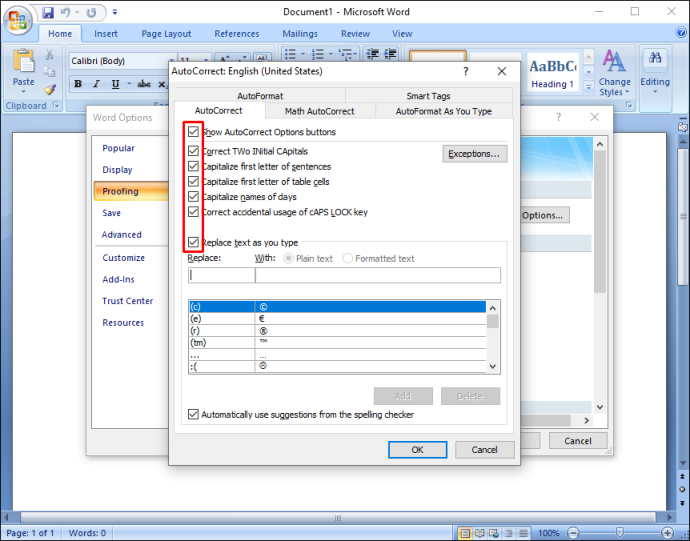690x541 pixels.
Task: Open the Clipboard dialog launcher
Action: (56, 105)
